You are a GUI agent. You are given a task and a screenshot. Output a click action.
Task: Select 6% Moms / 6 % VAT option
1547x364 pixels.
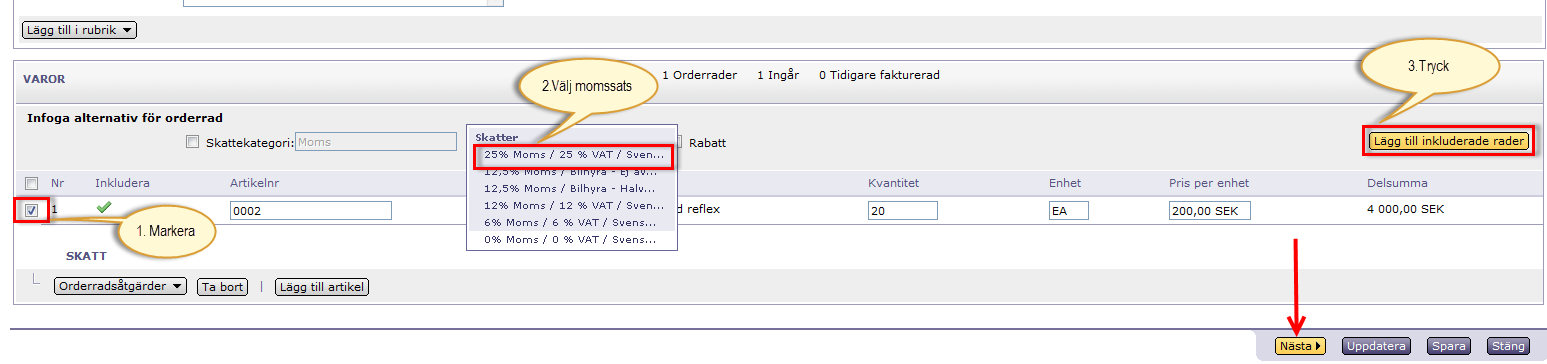pos(573,222)
